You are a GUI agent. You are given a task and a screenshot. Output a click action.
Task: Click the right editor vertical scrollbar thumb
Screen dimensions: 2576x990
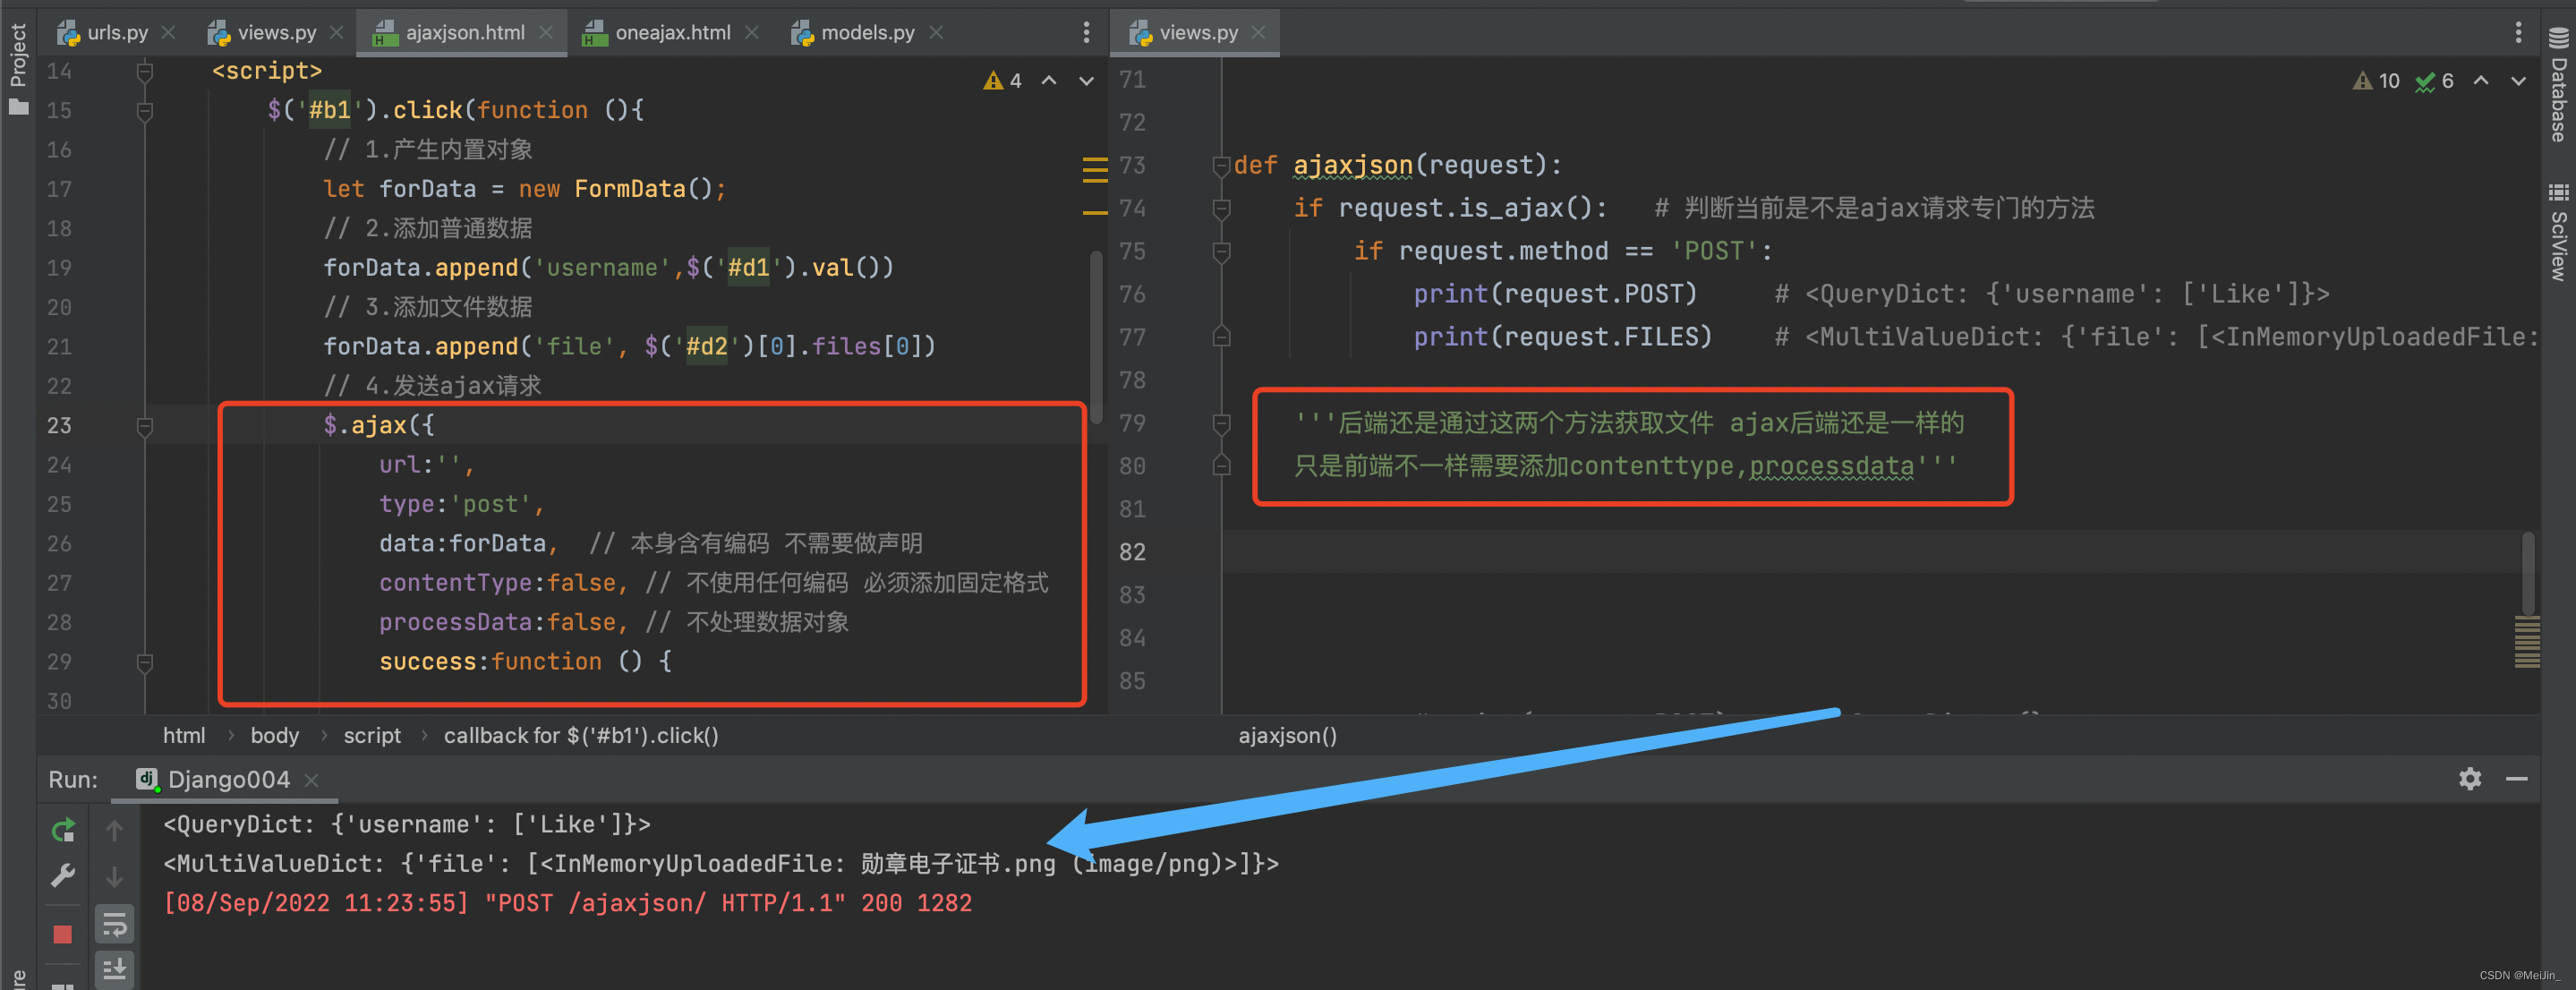click(2527, 574)
